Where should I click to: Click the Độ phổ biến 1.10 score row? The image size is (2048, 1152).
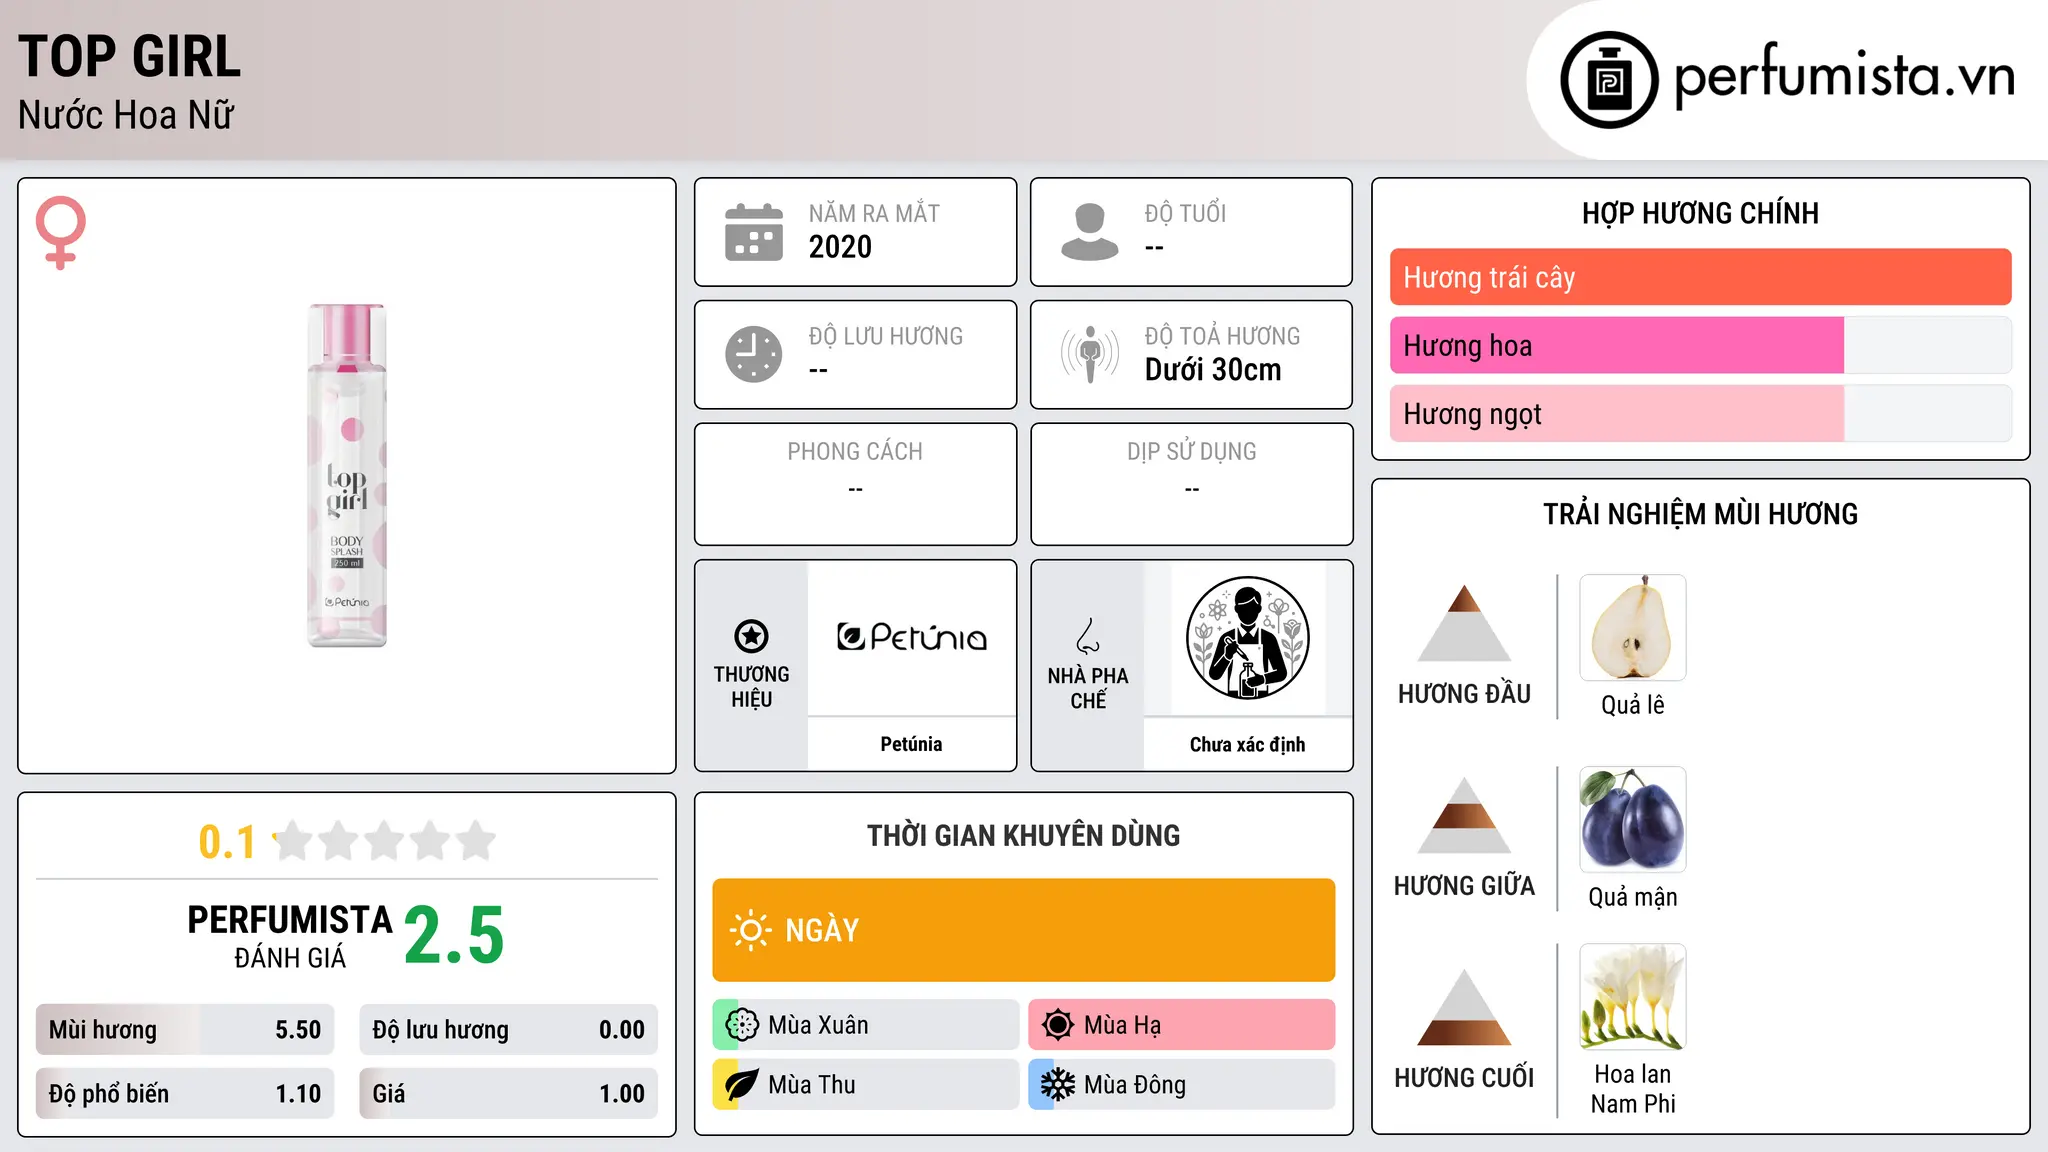tap(185, 1094)
